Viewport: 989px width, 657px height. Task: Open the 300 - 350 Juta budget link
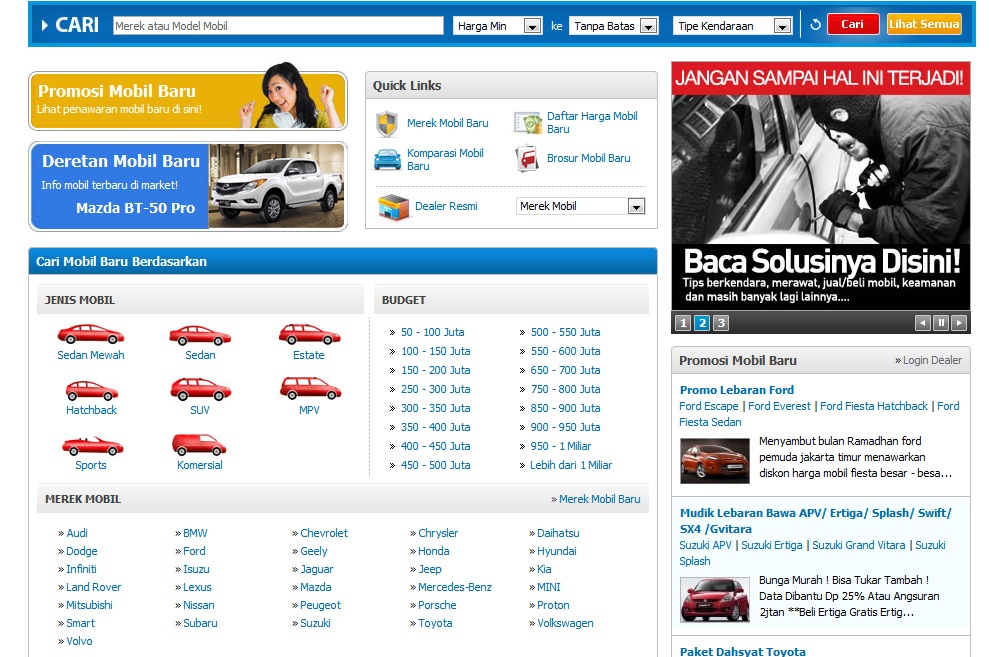(435, 408)
